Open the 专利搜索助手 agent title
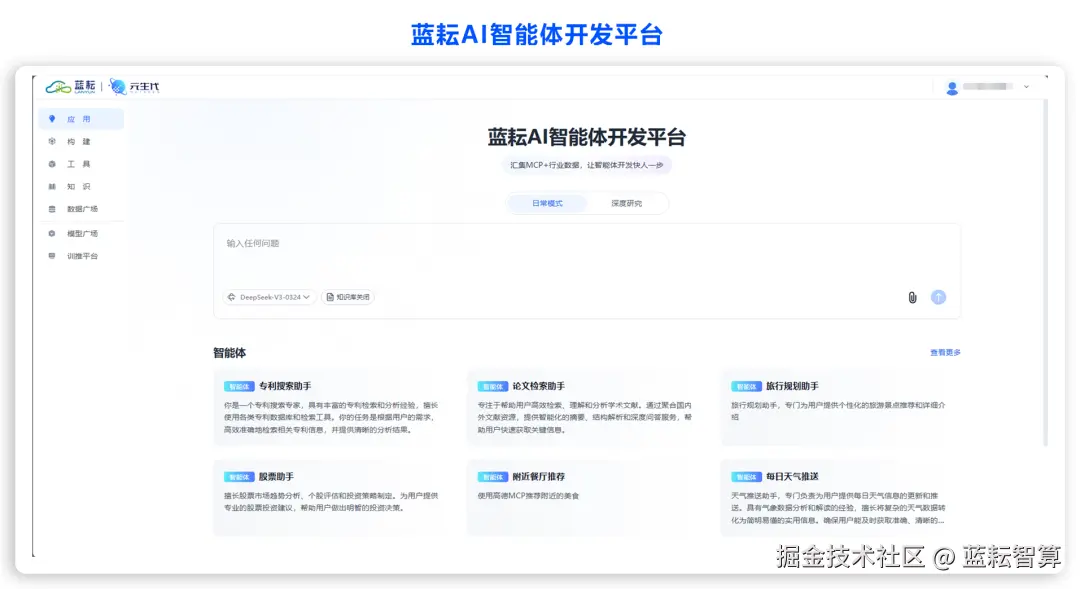 (285, 386)
